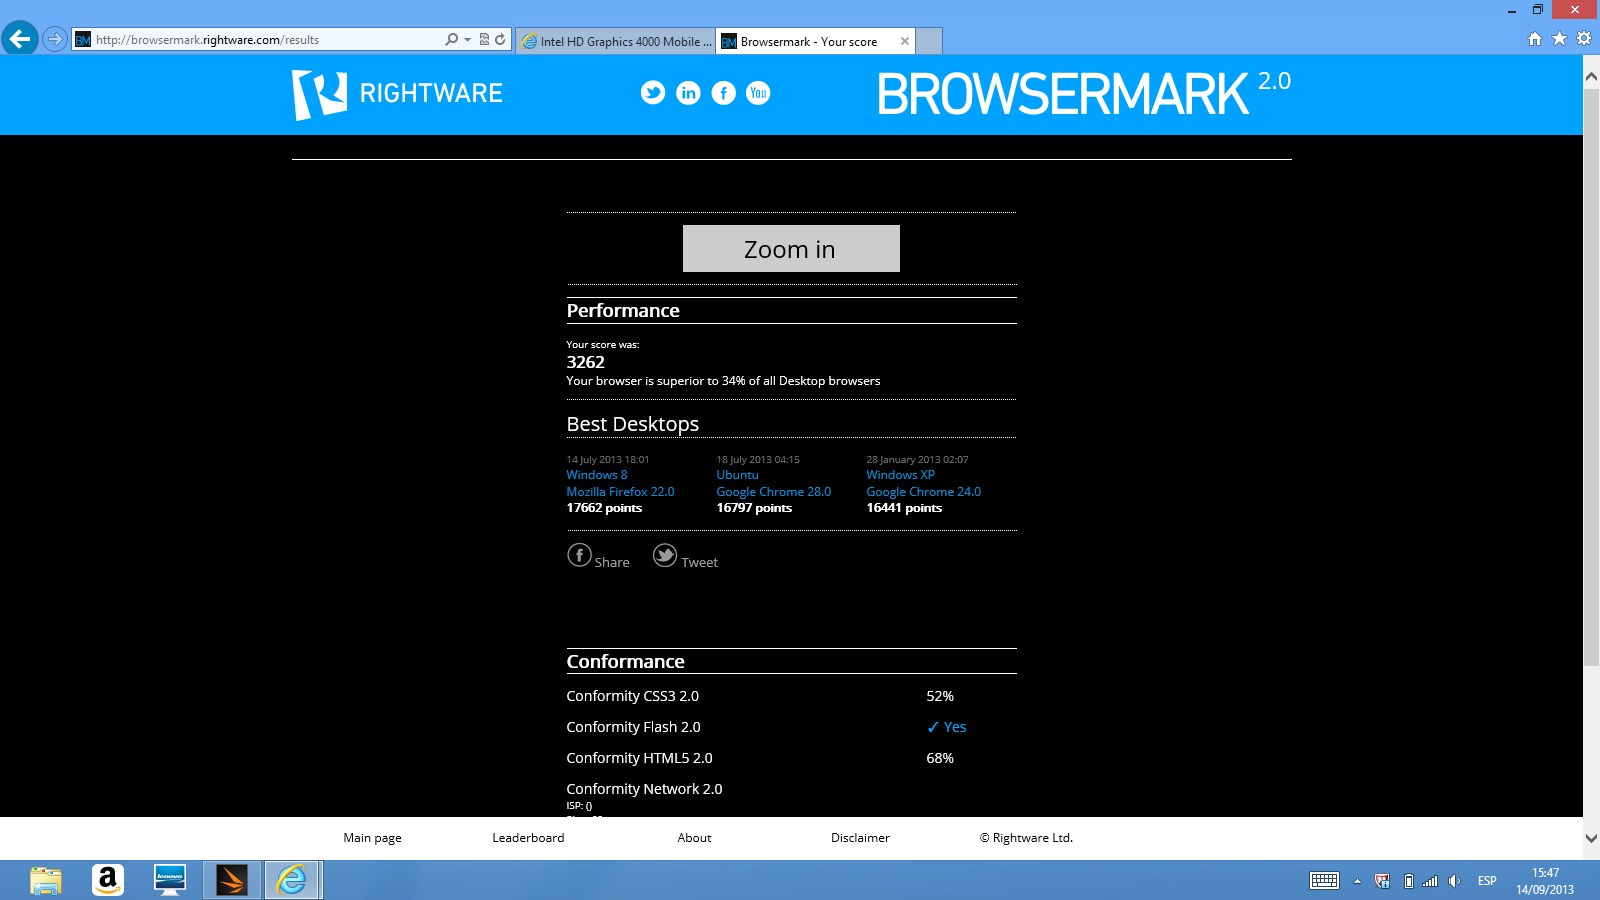This screenshot has height=900, width=1600.
Task: Go back with browser back arrow
Action: point(19,39)
